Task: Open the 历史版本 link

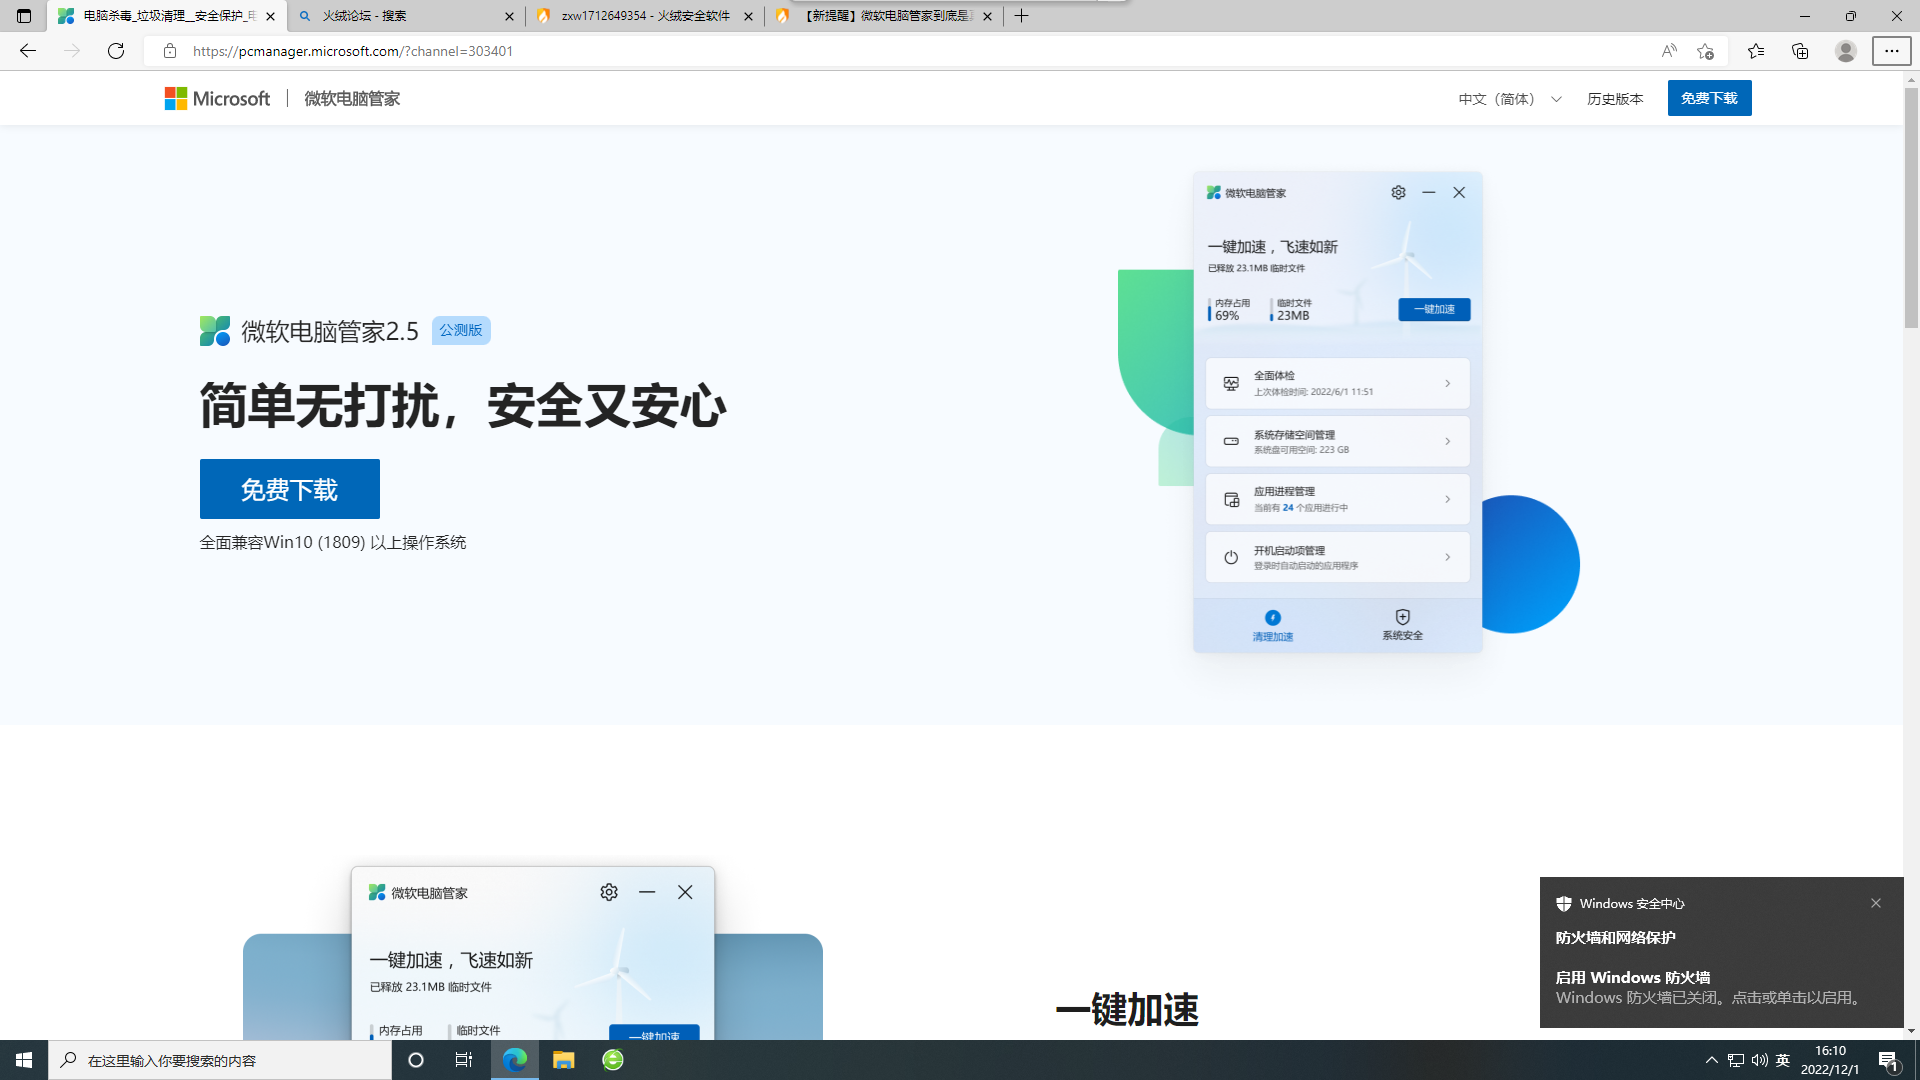Action: pyautogui.click(x=1615, y=99)
